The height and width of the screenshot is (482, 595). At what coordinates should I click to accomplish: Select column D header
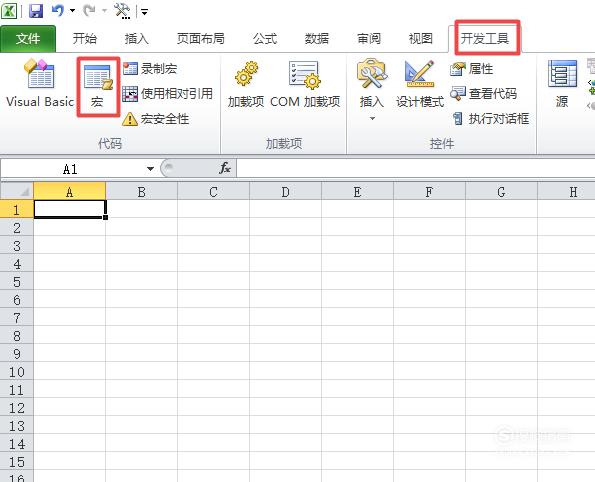[x=285, y=191]
